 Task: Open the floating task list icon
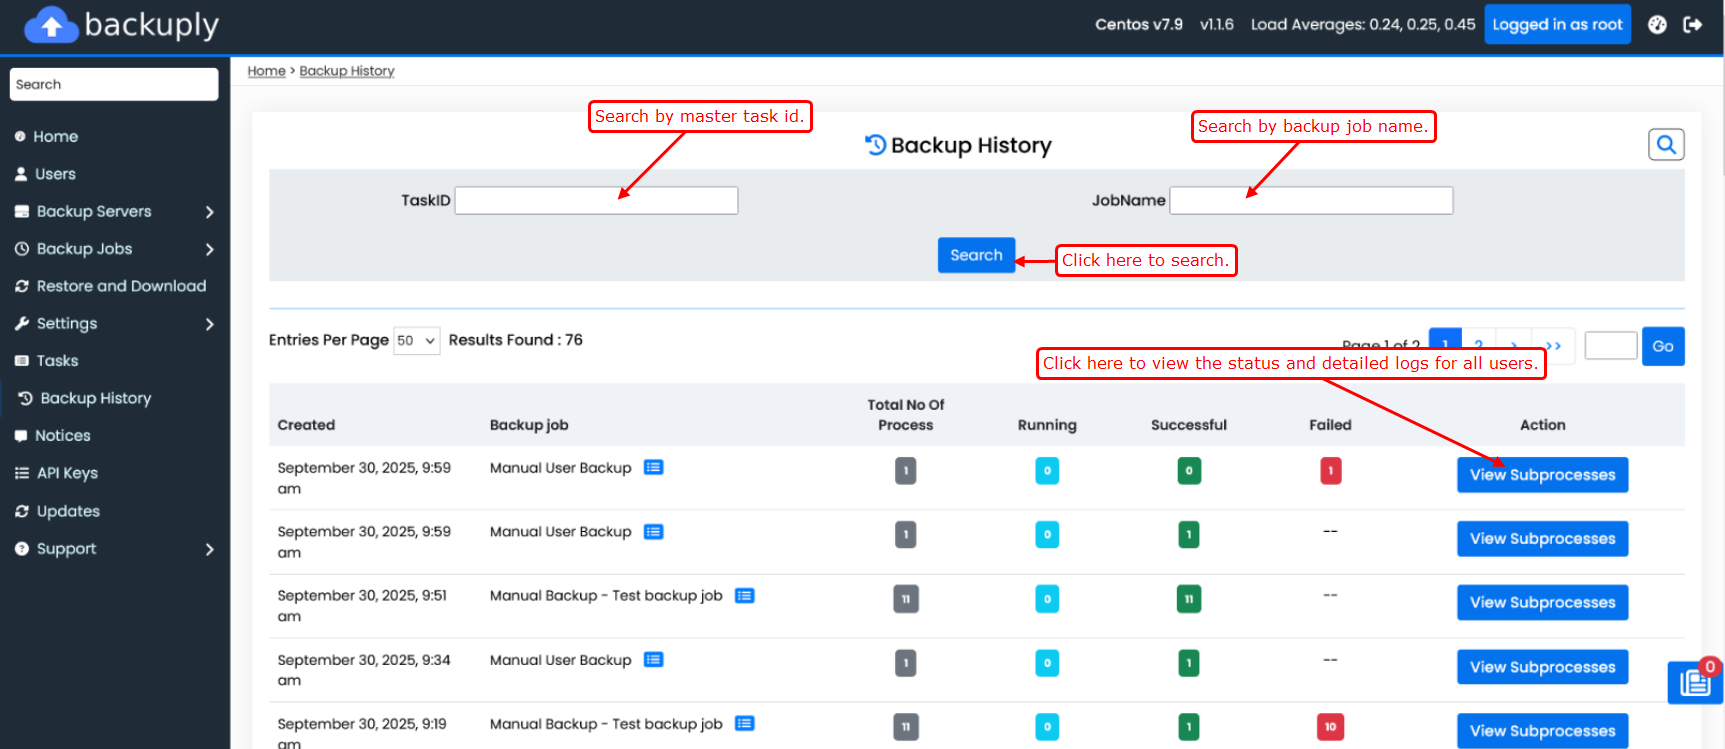pos(1694,682)
